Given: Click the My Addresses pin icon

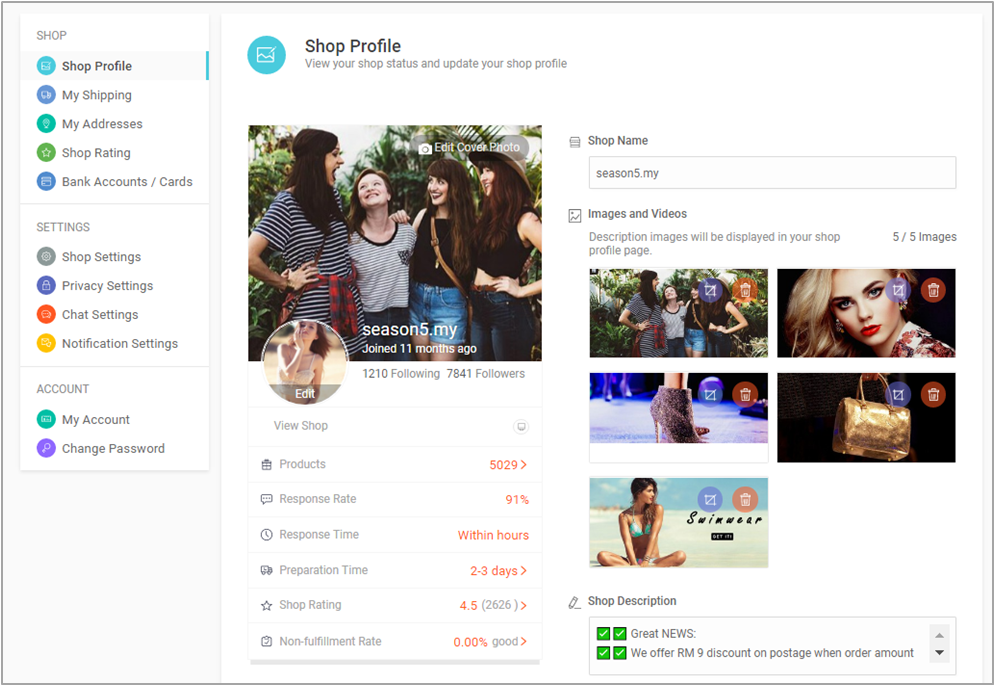Looking at the screenshot, I should pyautogui.click(x=46, y=123).
